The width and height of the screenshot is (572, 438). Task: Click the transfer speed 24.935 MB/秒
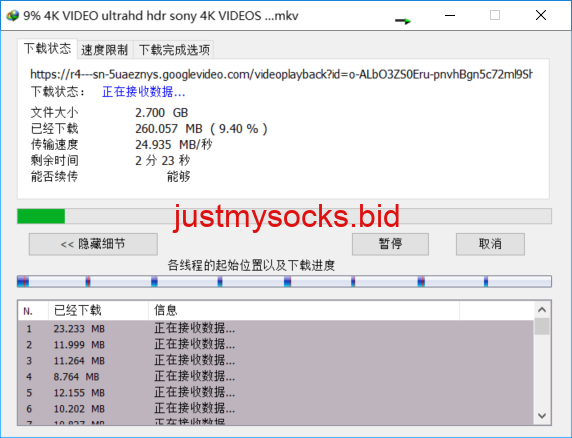[174, 145]
